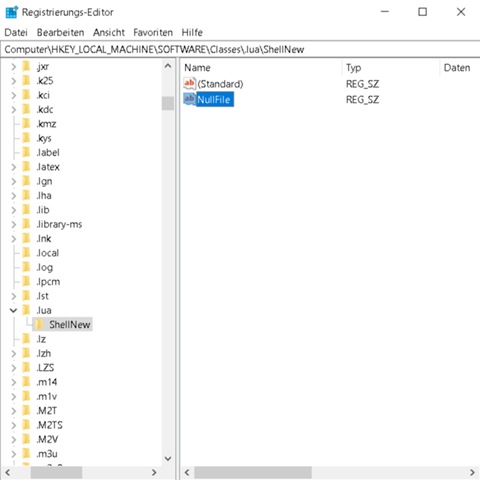Select the NullFile string value icon
This screenshot has width=480, height=480.
point(189,99)
